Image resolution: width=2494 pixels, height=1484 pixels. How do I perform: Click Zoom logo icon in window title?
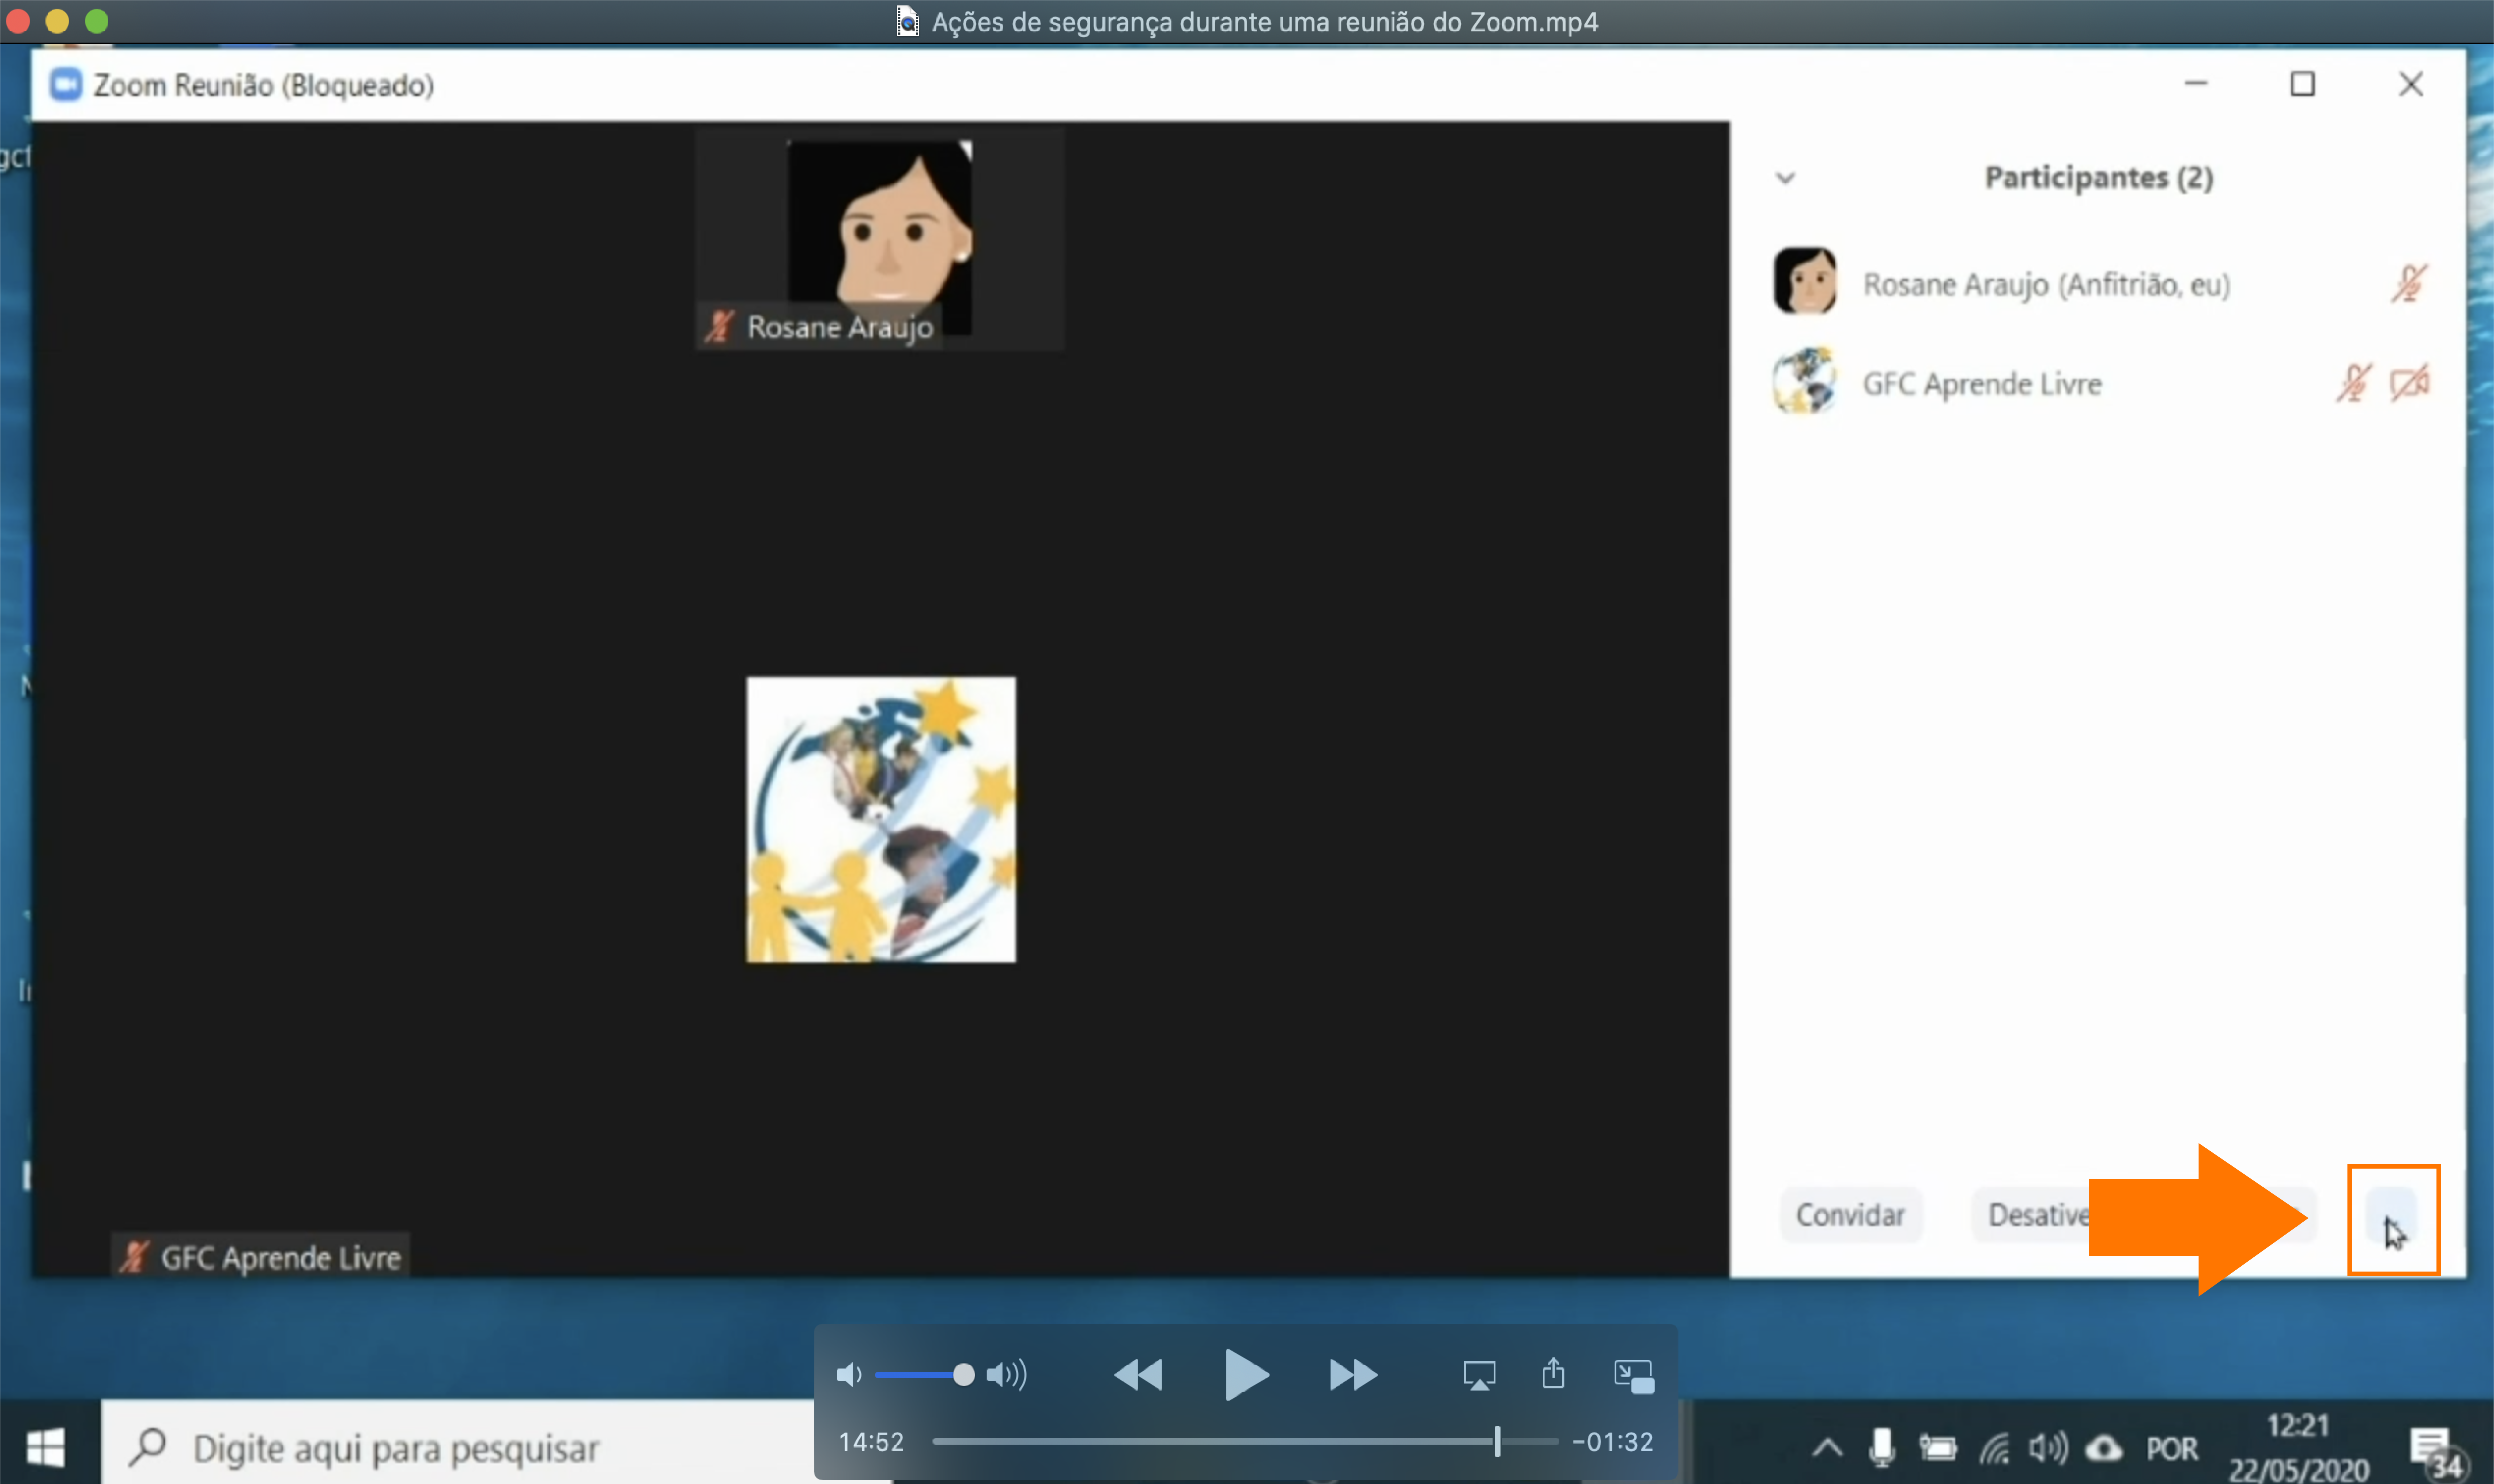pyautogui.click(x=66, y=85)
